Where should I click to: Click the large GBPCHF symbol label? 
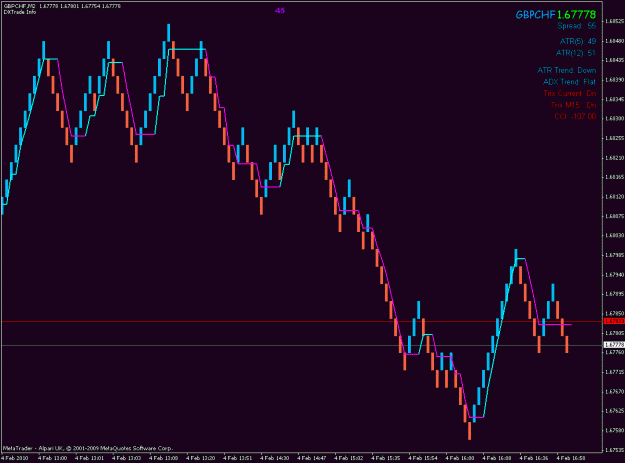tap(535, 15)
